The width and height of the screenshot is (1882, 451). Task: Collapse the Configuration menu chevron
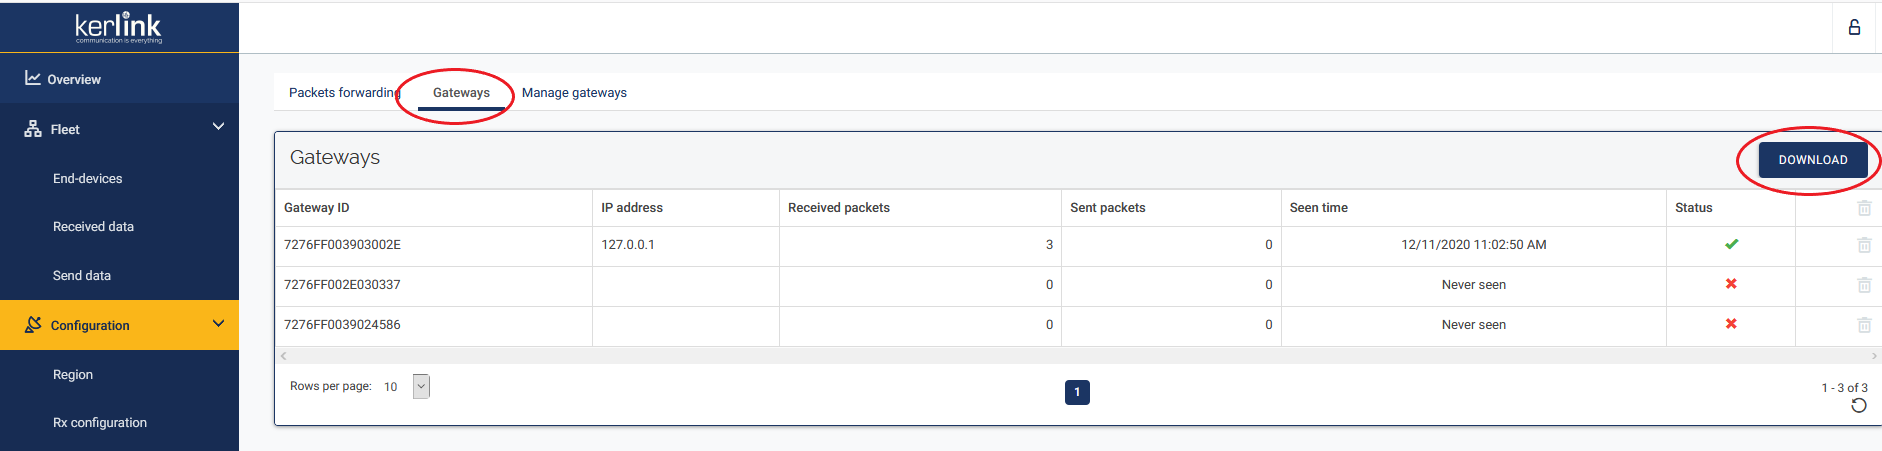tap(219, 324)
